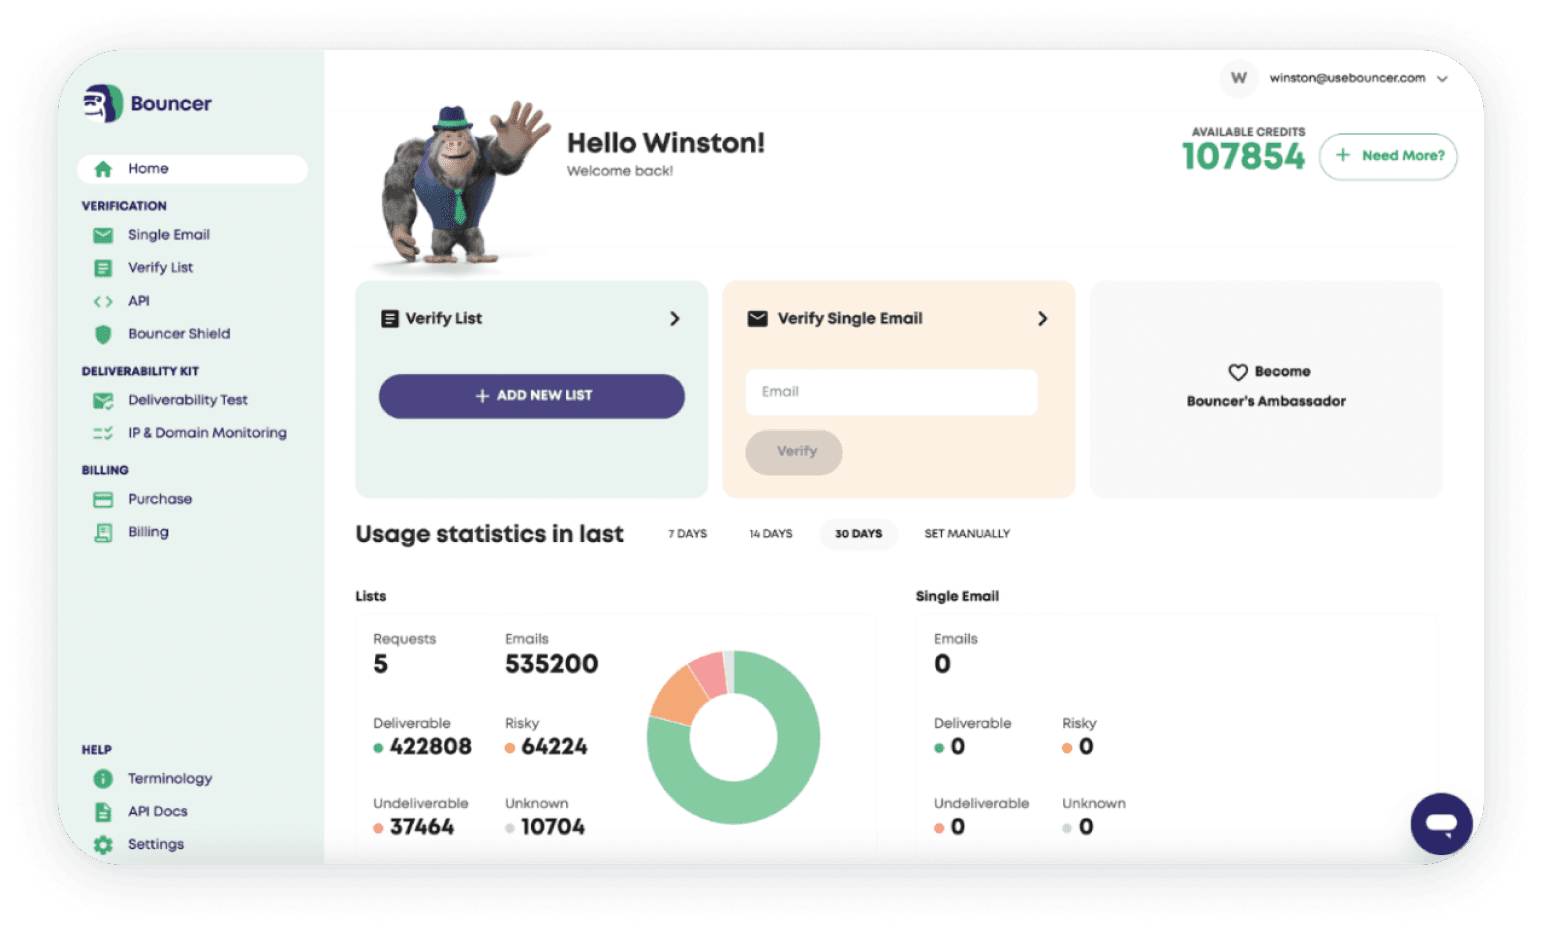Screen dimensions: 1542x931
Task: Open Purchase in billing section
Action: [160, 499]
